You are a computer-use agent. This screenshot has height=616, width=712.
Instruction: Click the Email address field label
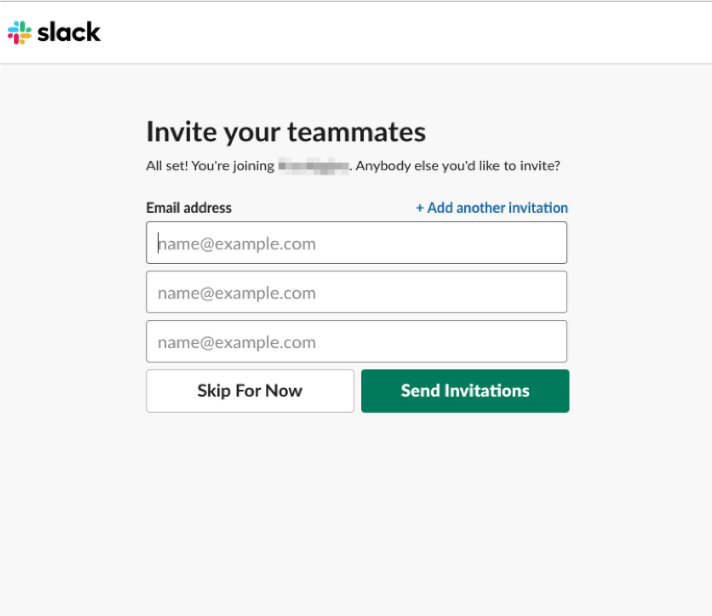coord(189,208)
